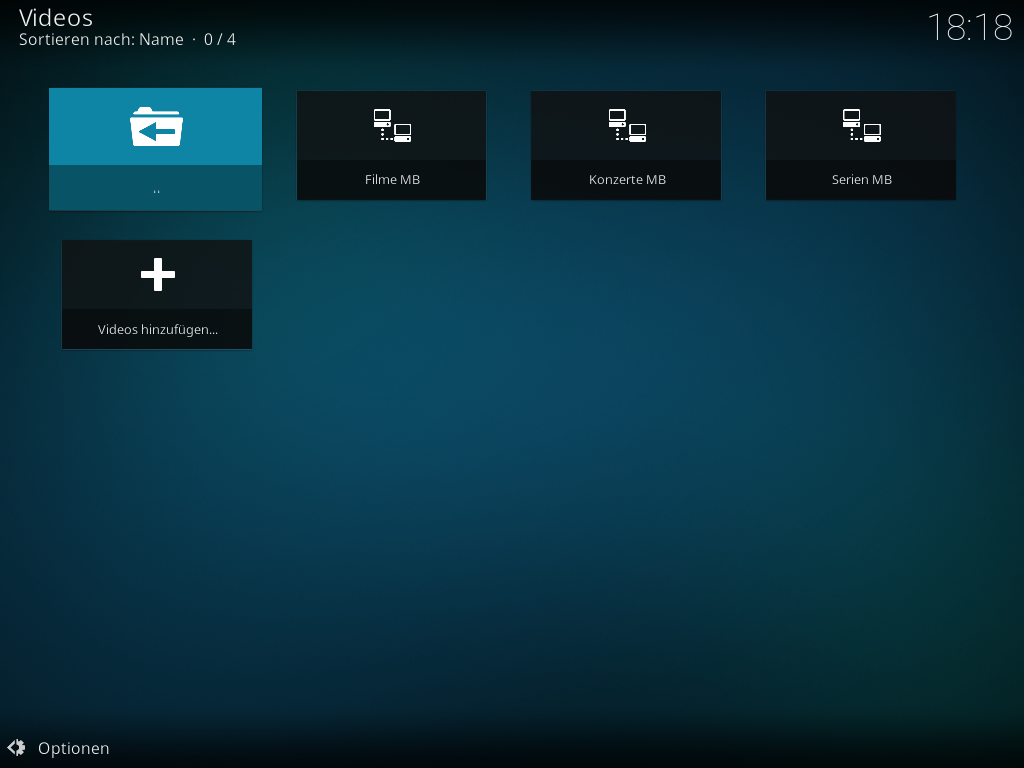1024x768 pixels.
Task: Click the '..' parent directory label
Action: (x=156, y=191)
